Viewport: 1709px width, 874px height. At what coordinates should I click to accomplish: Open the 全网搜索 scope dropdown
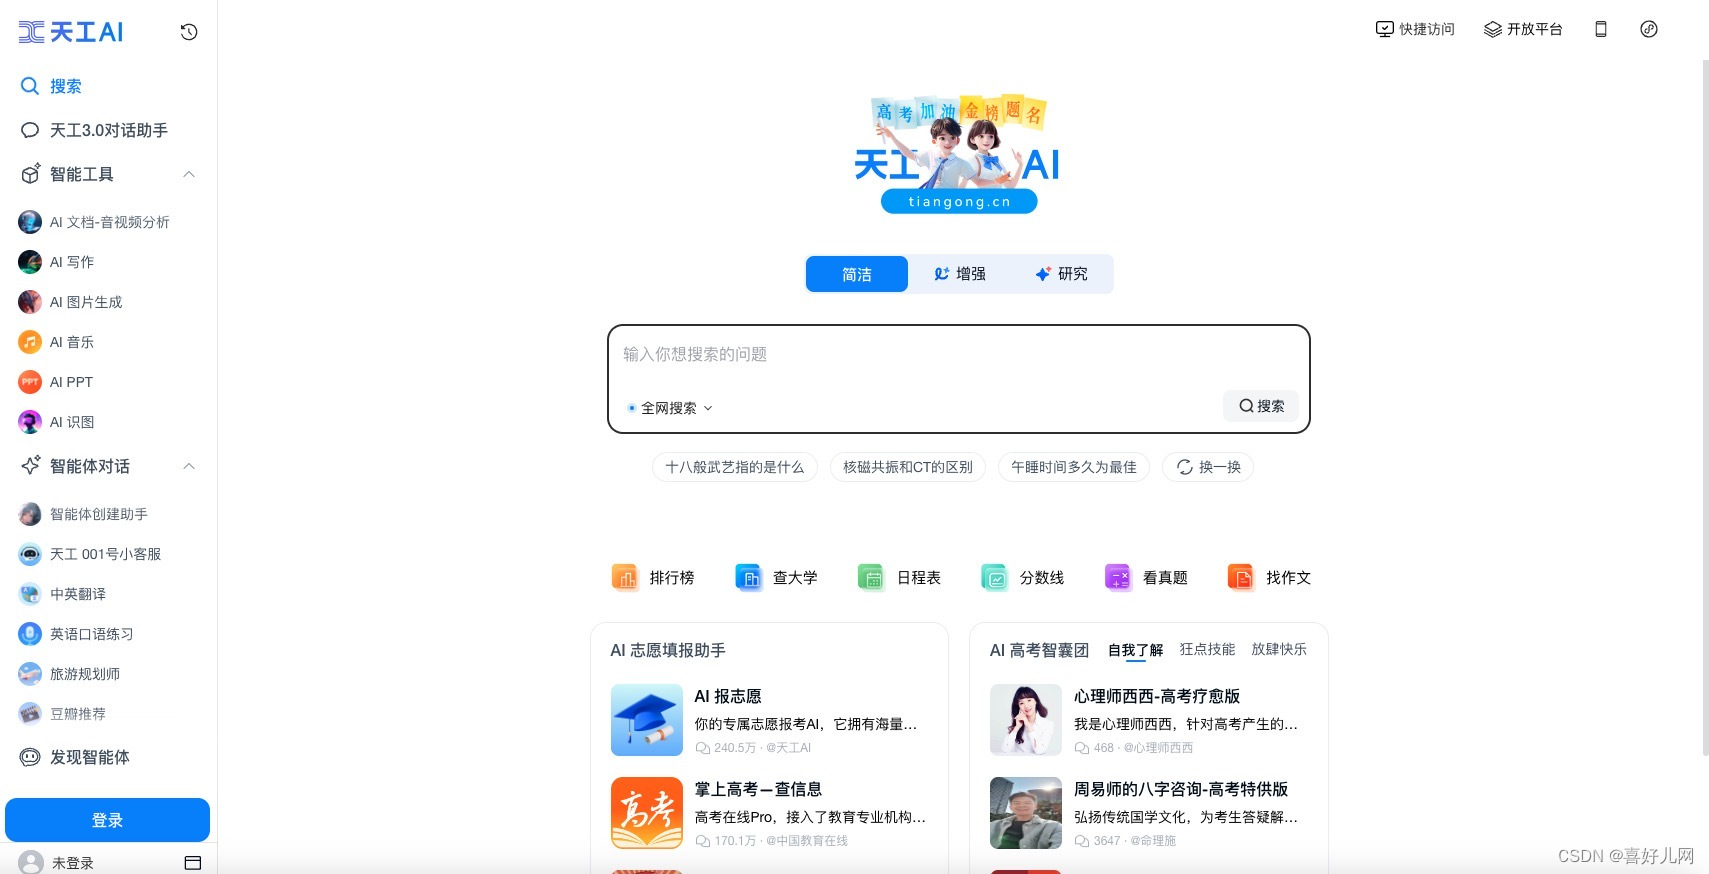[x=670, y=408]
